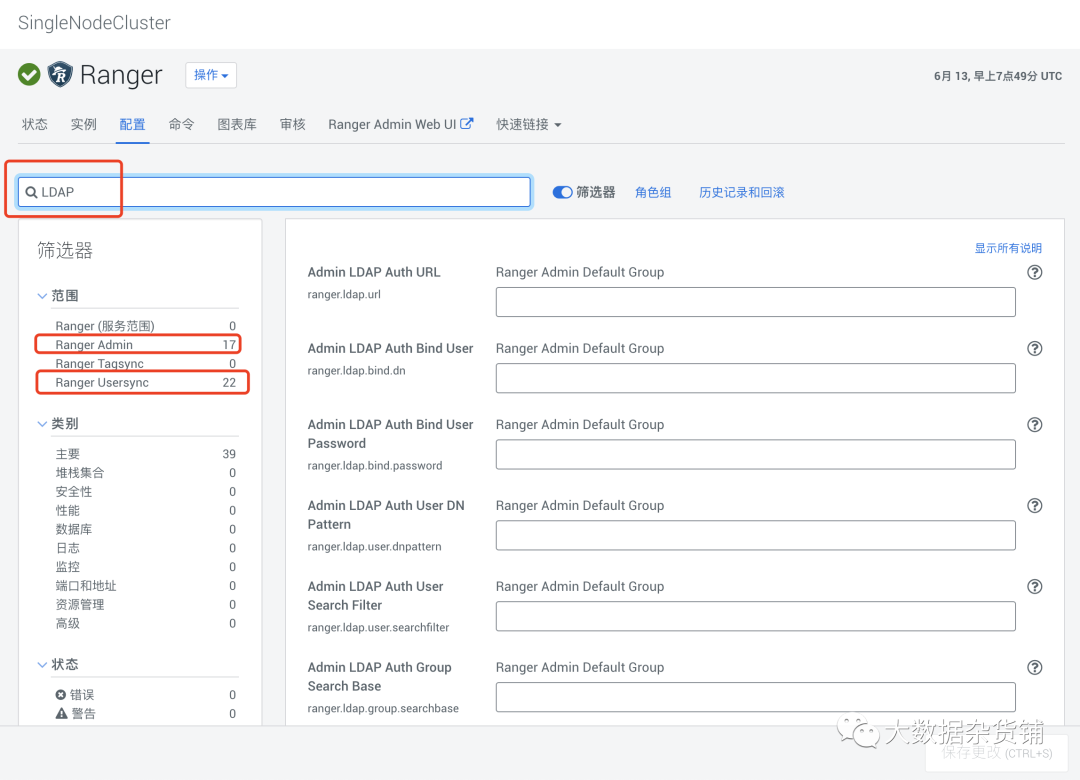
Task: Open the 图表库 charts library tab
Action: click(x=237, y=125)
